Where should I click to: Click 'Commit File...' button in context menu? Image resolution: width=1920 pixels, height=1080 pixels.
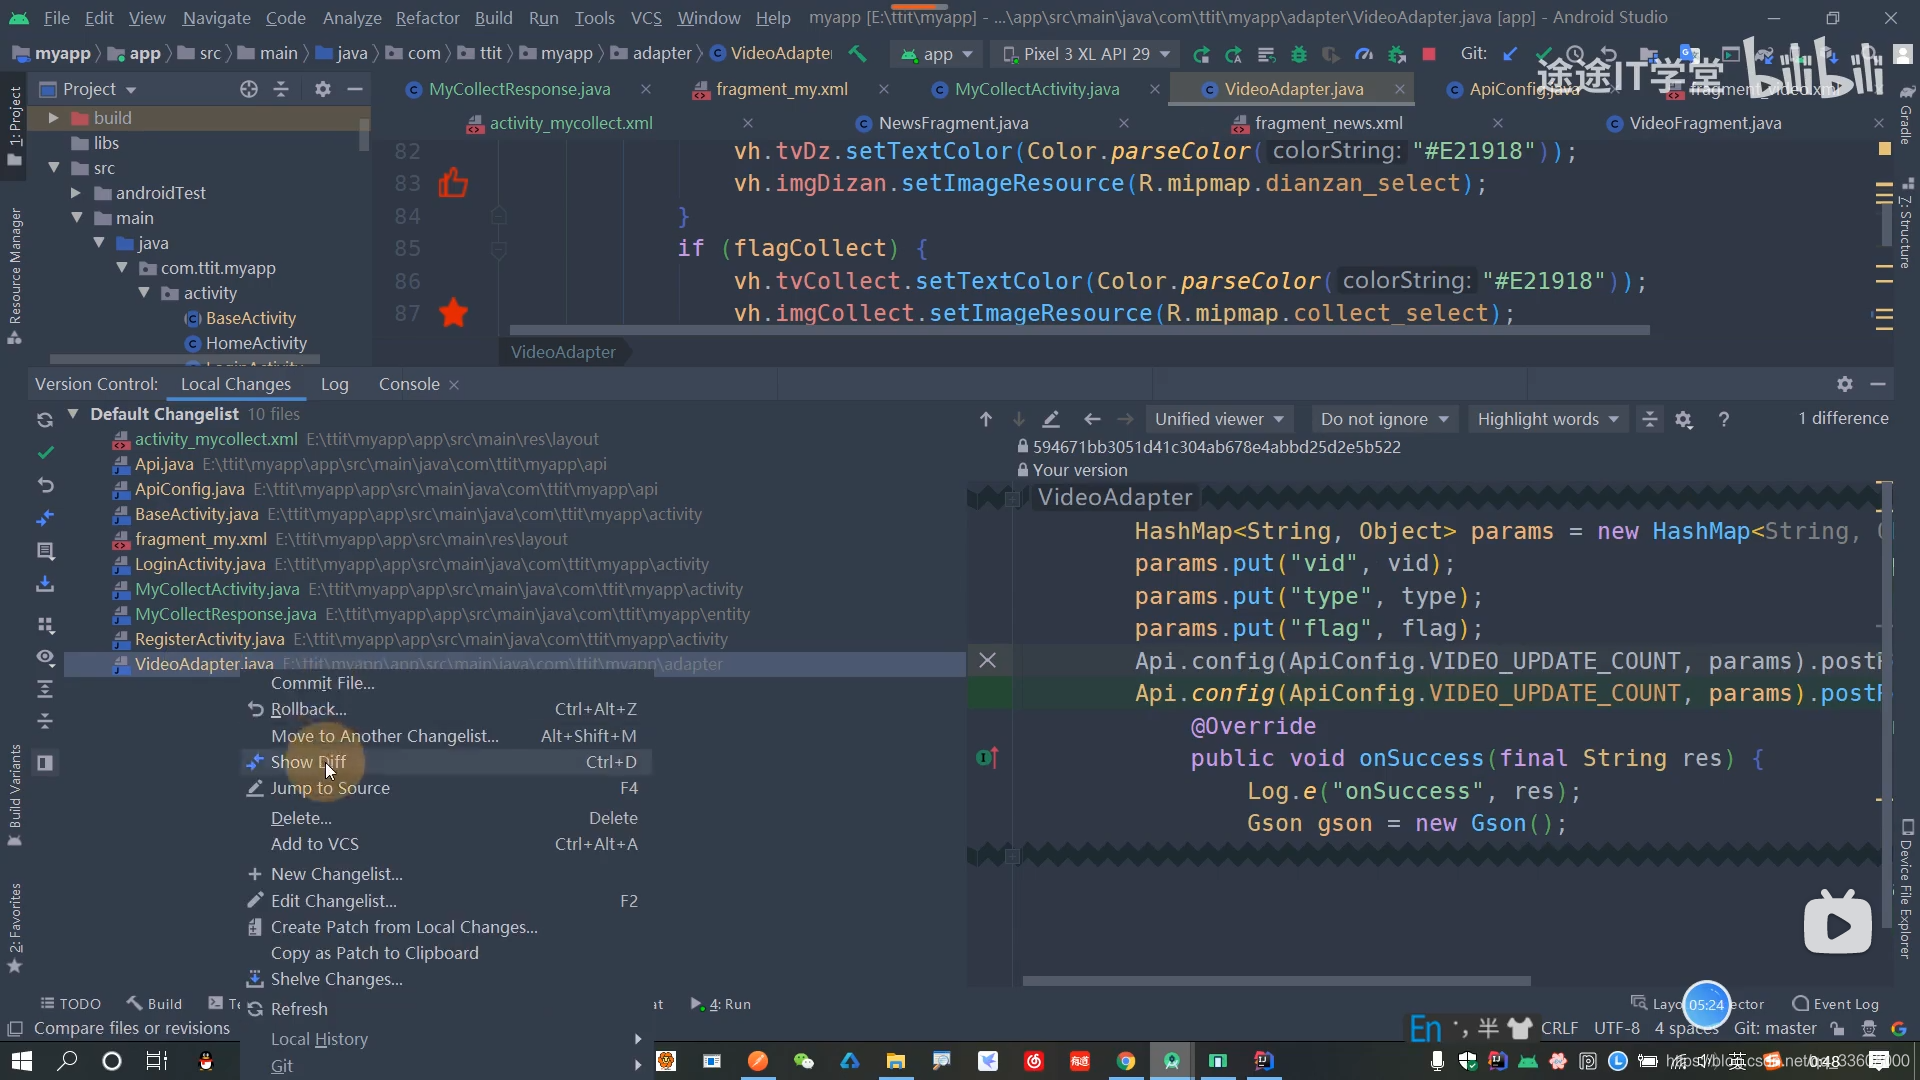click(x=323, y=682)
